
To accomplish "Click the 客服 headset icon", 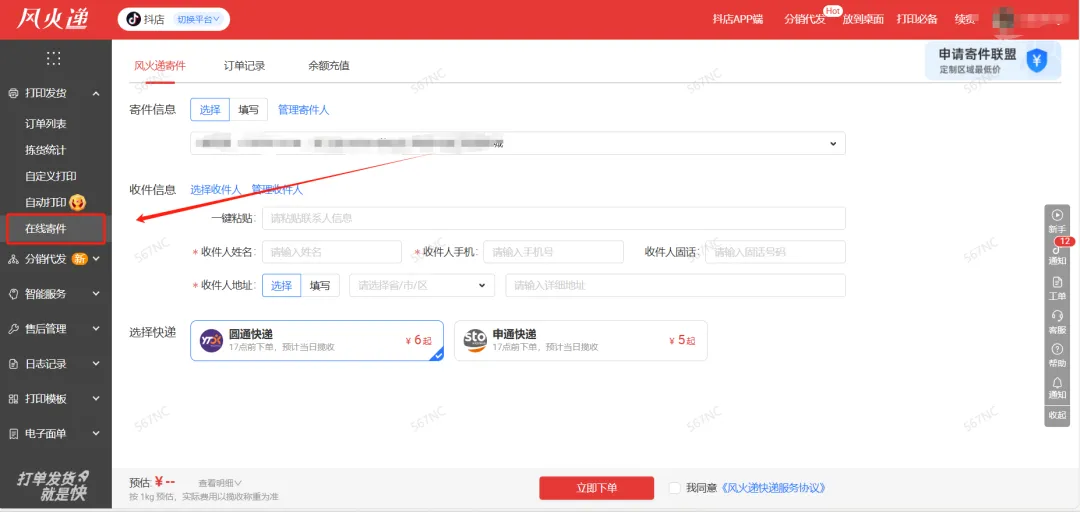I will click(x=1057, y=316).
